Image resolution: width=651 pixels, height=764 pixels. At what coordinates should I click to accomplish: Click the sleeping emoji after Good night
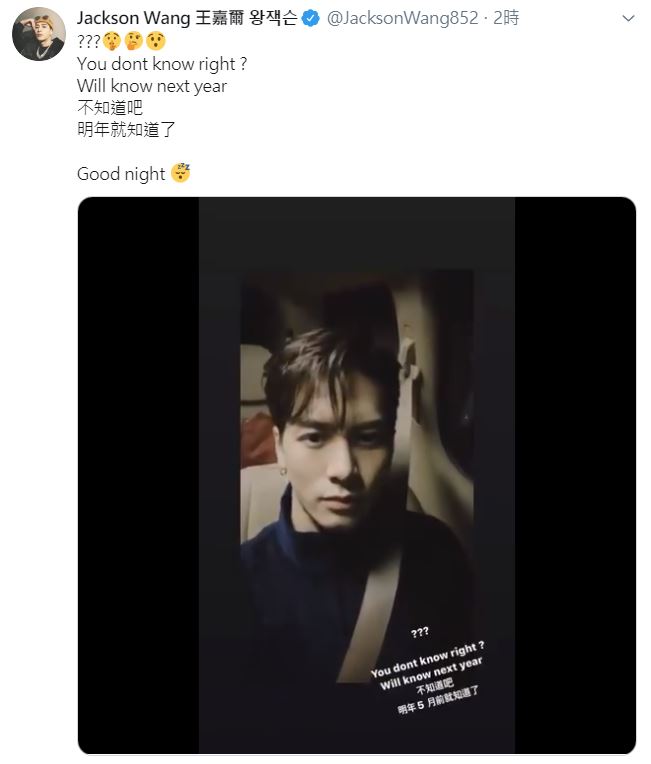pyautogui.click(x=181, y=174)
